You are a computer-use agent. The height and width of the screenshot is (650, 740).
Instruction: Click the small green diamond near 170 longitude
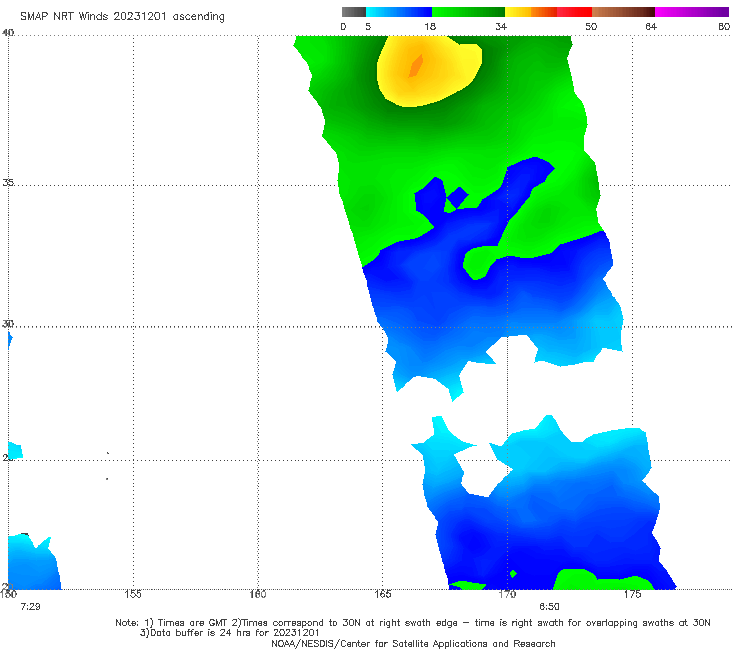click(513, 574)
